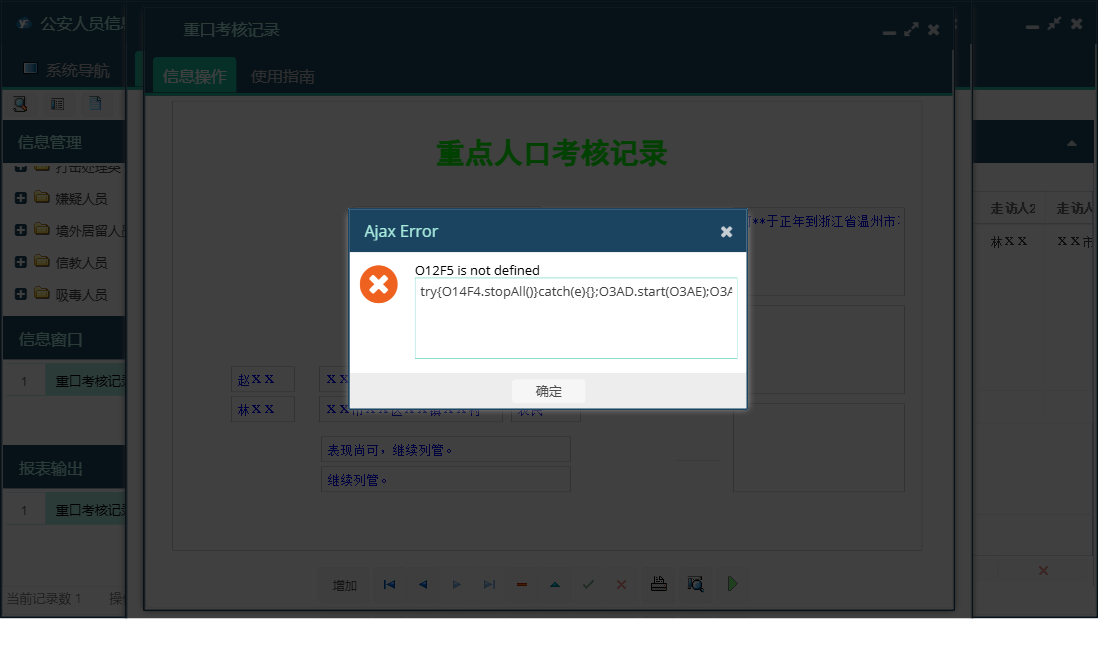Open print preview from the toolbar

point(695,584)
